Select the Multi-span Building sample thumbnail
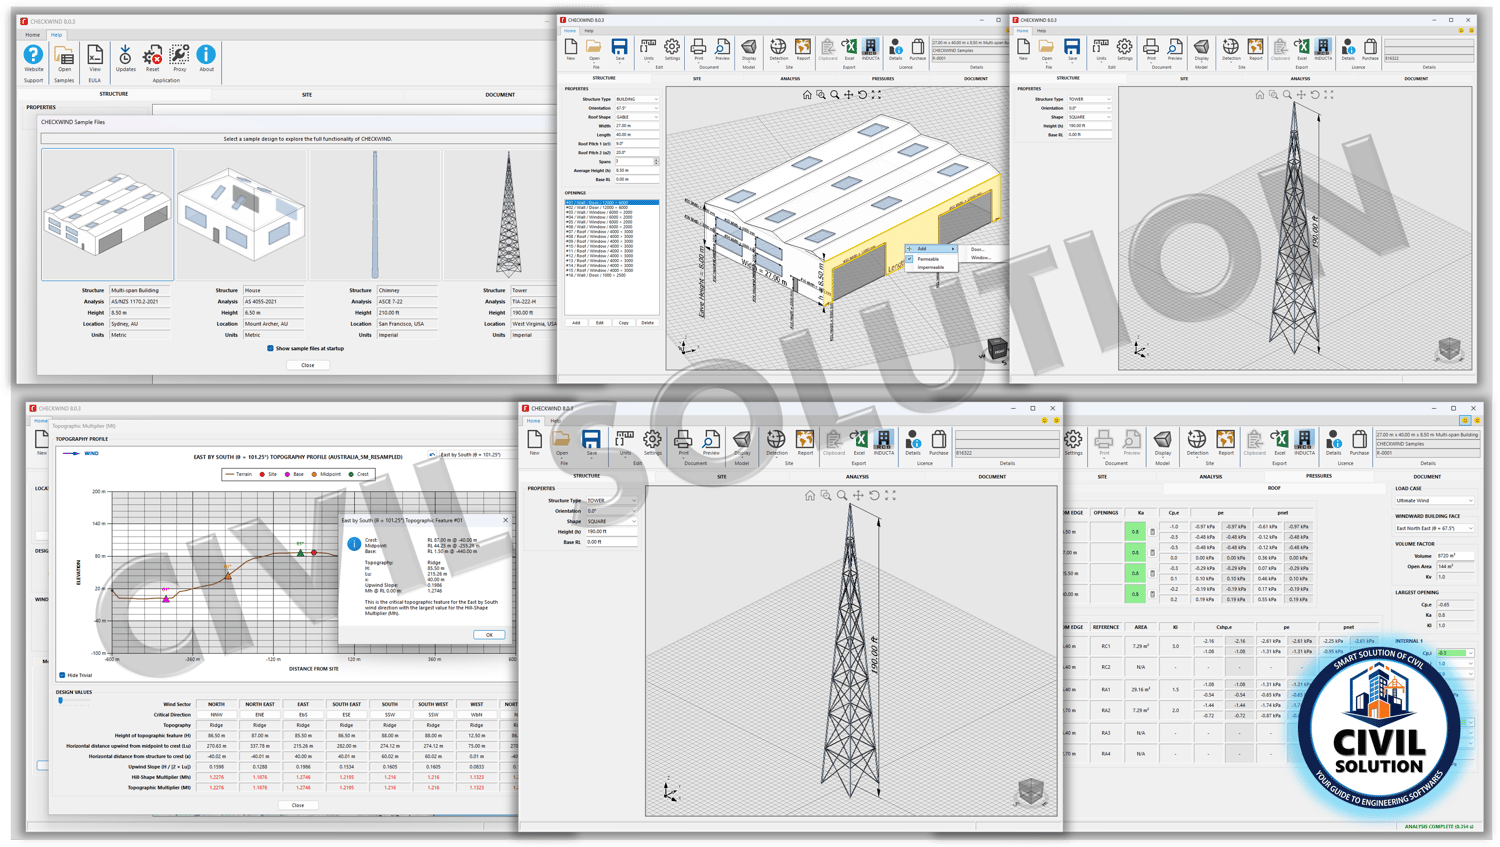 [107, 214]
